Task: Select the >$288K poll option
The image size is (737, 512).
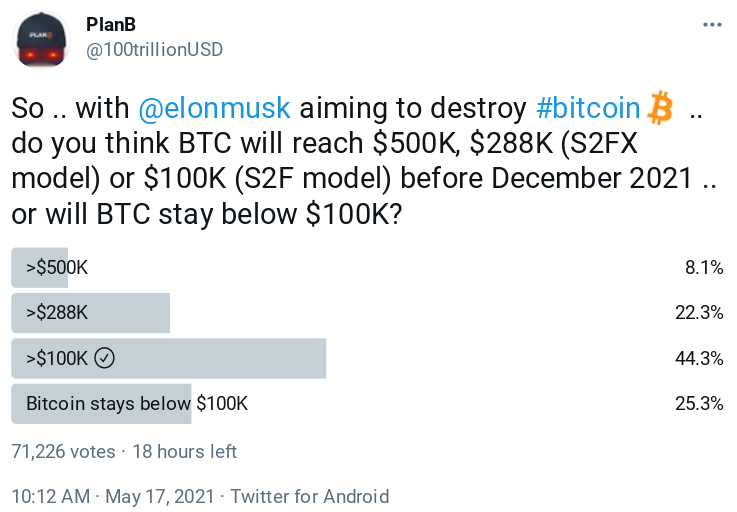Action: (57, 313)
